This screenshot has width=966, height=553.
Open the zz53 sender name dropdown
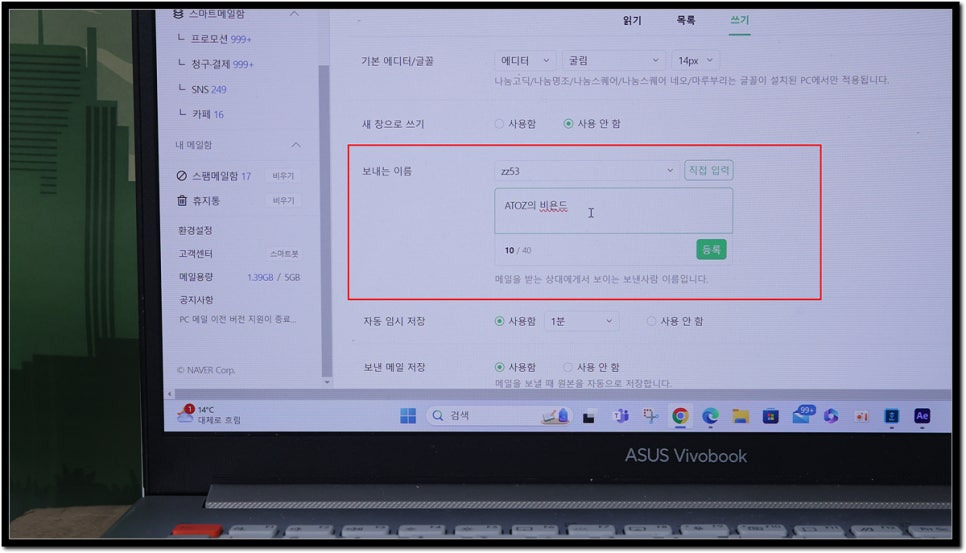pyautogui.click(x=586, y=171)
